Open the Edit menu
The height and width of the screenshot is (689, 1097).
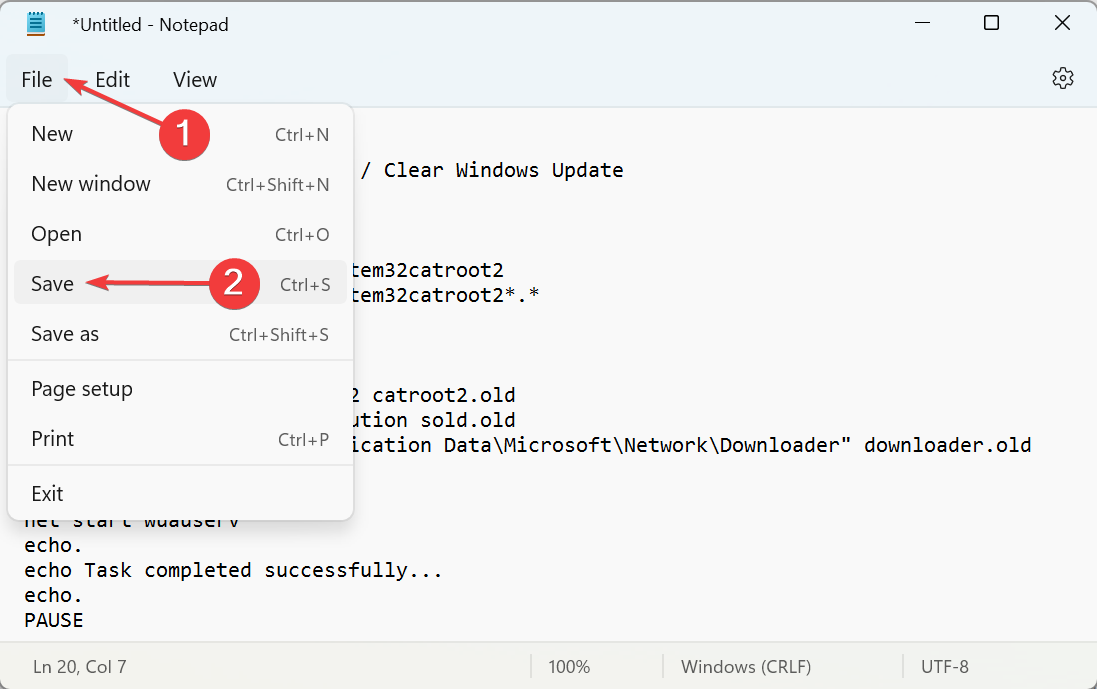pos(113,80)
